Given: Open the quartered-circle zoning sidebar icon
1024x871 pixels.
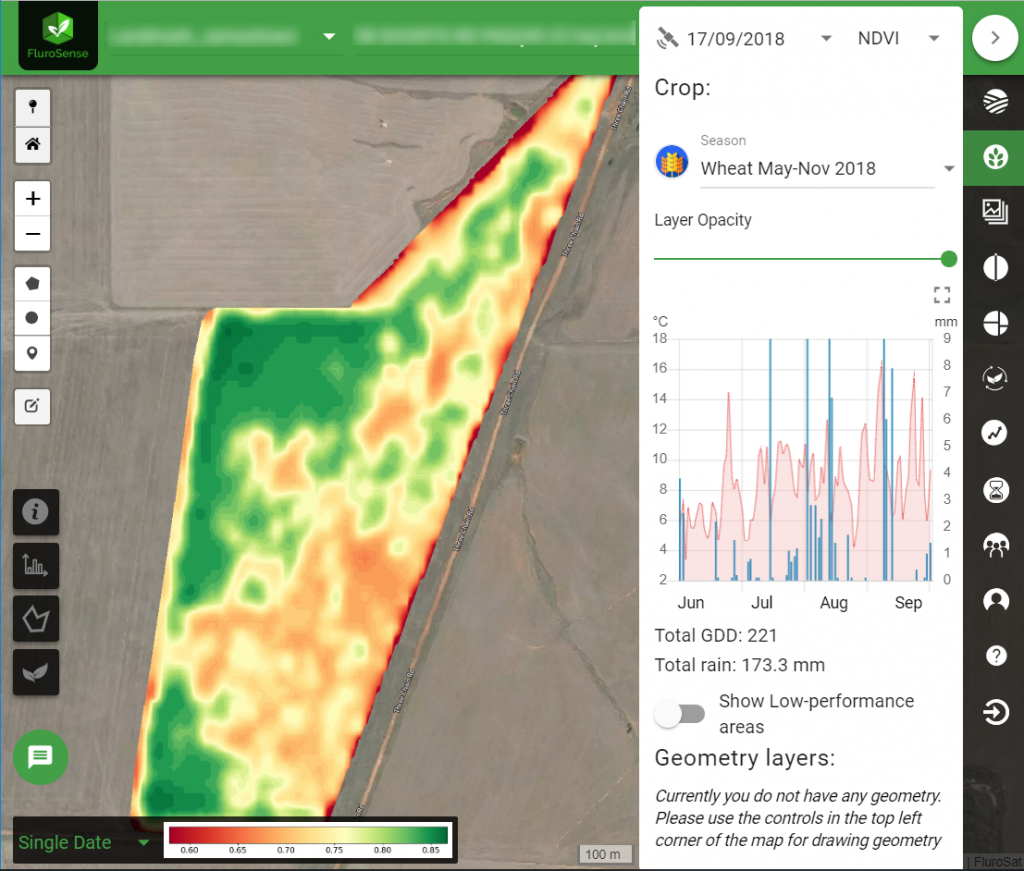Looking at the screenshot, I should click(x=995, y=323).
